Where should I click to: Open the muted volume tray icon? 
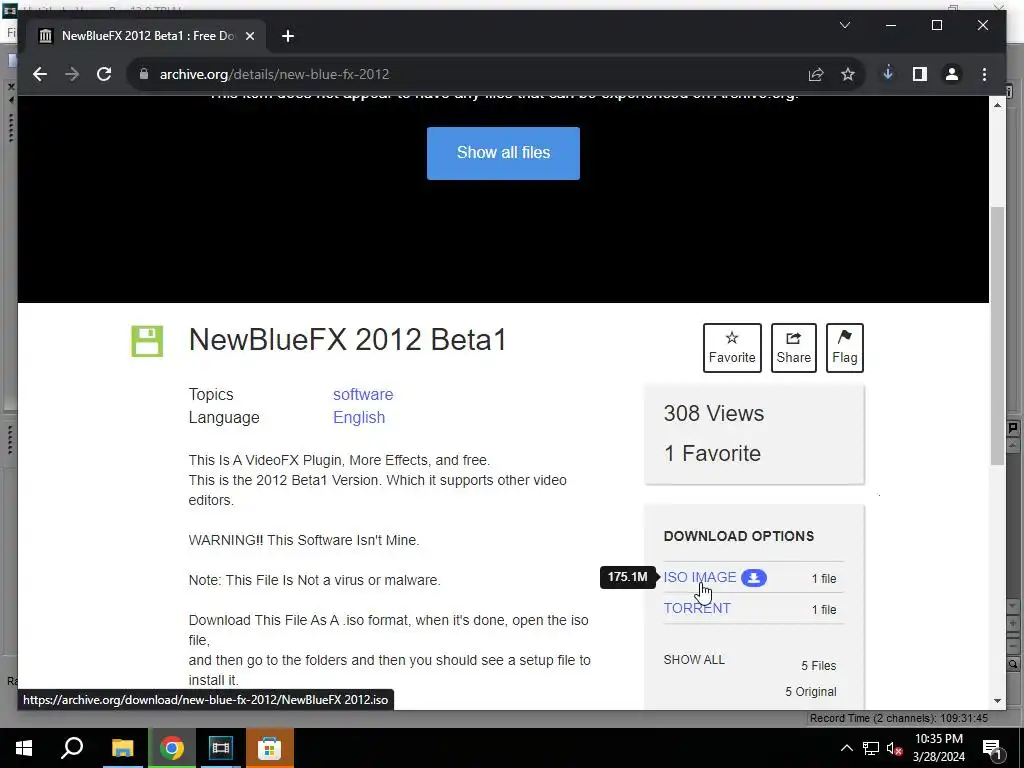click(x=894, y=748)
